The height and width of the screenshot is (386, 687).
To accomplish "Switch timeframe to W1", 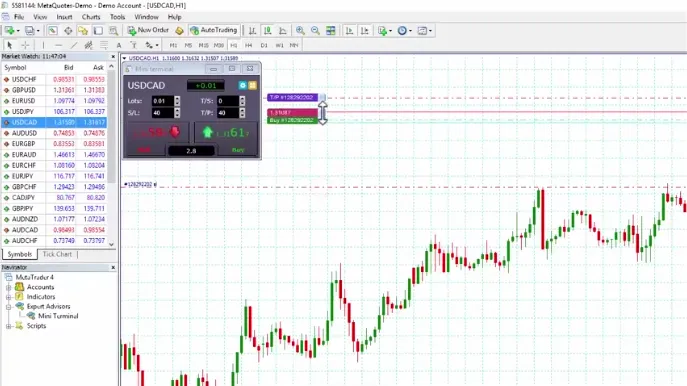I will (x=279, y=45).
